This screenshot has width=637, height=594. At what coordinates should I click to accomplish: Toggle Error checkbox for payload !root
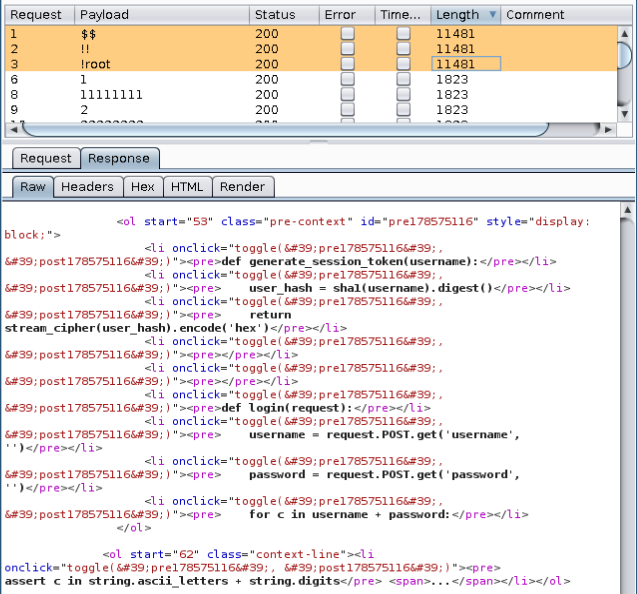pyautogui.click(x=347, y=64)
